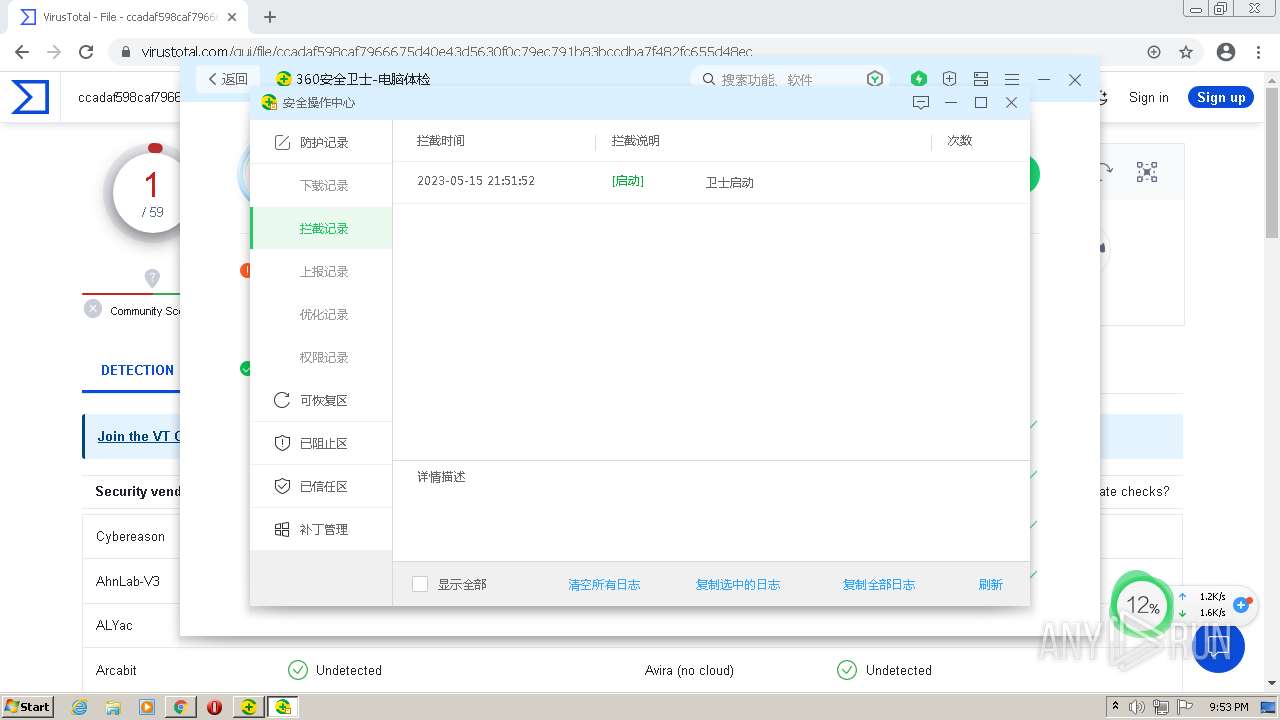
Task: Click 拦截时间 column header
Action: pyautogui.click(x=441, y=141)
